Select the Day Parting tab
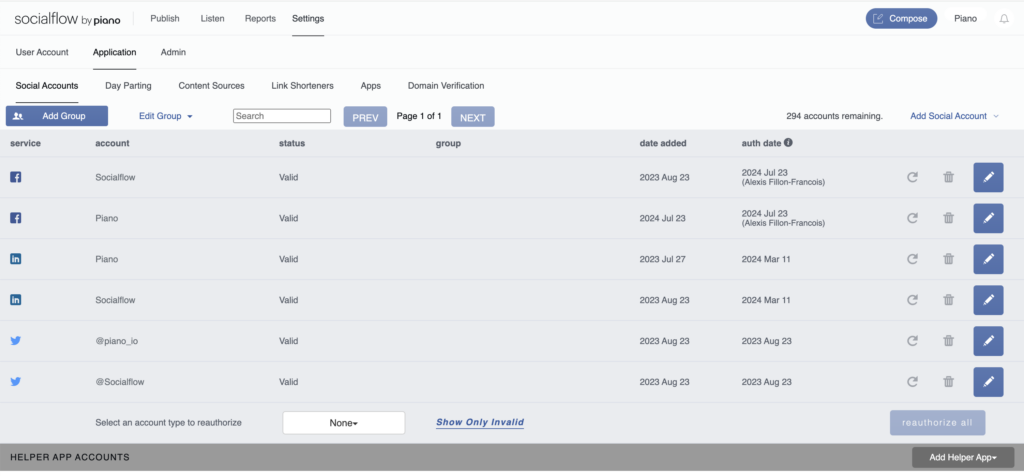The height and width of the screenshot is (476, 1024). (x=128, y=86)
